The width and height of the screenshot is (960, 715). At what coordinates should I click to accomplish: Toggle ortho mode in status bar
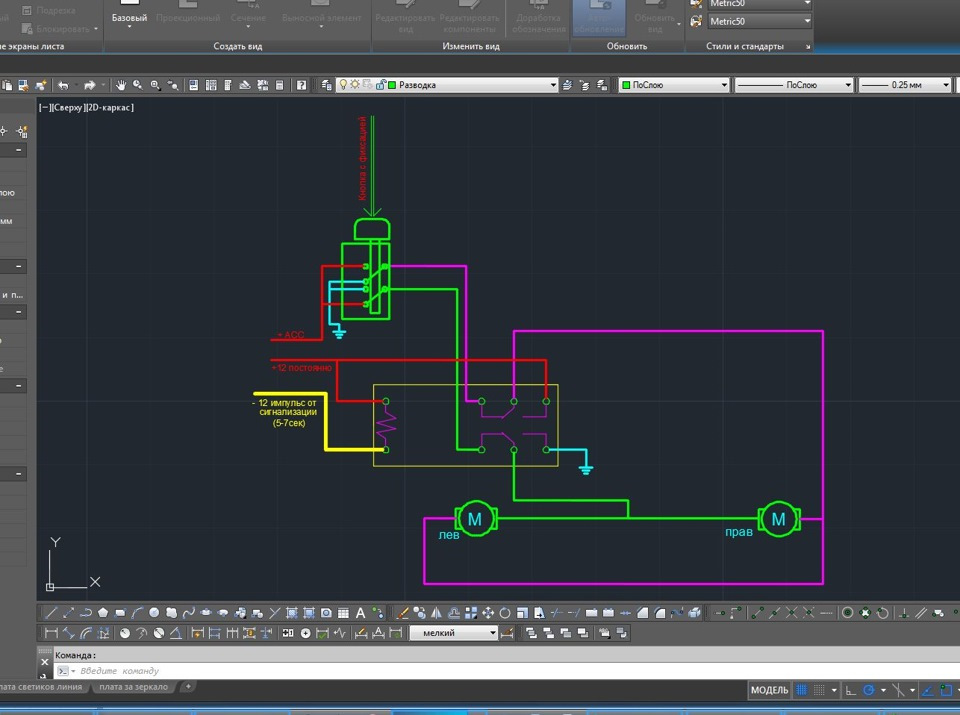[x=851, y=691]
